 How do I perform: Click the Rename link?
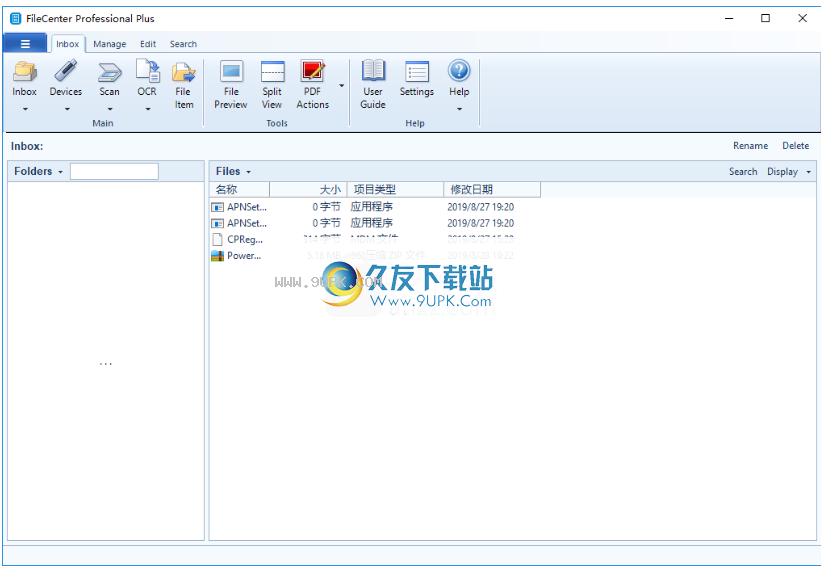(x=750, y=146)
